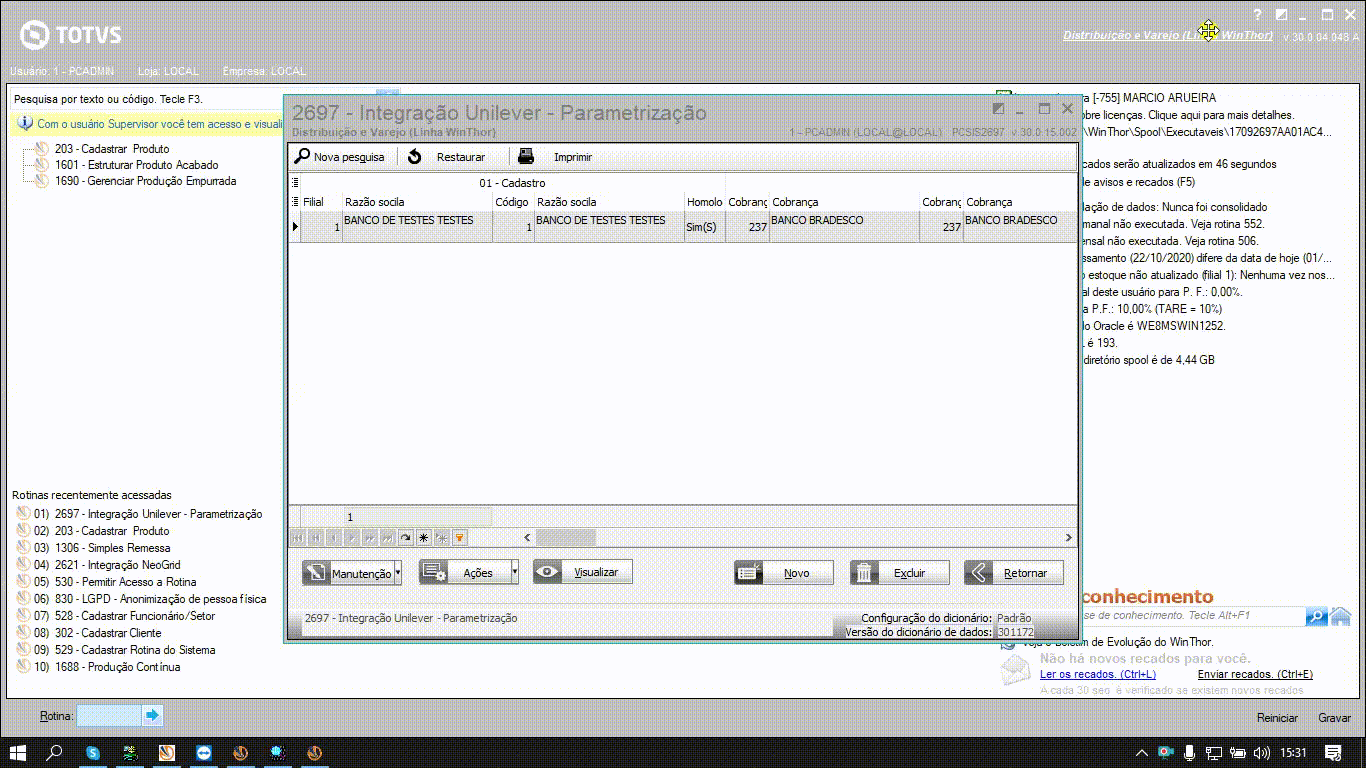The width and height of the screenshot is (1366, 768).
Task: Click the orange filter navigator icon
Action: (x=460, y=538)
